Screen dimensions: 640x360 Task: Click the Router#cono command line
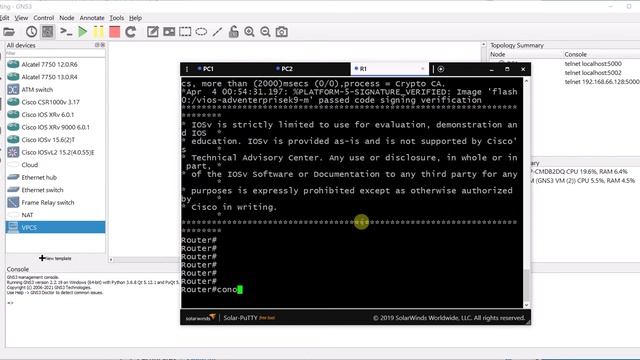pos(212,289)
